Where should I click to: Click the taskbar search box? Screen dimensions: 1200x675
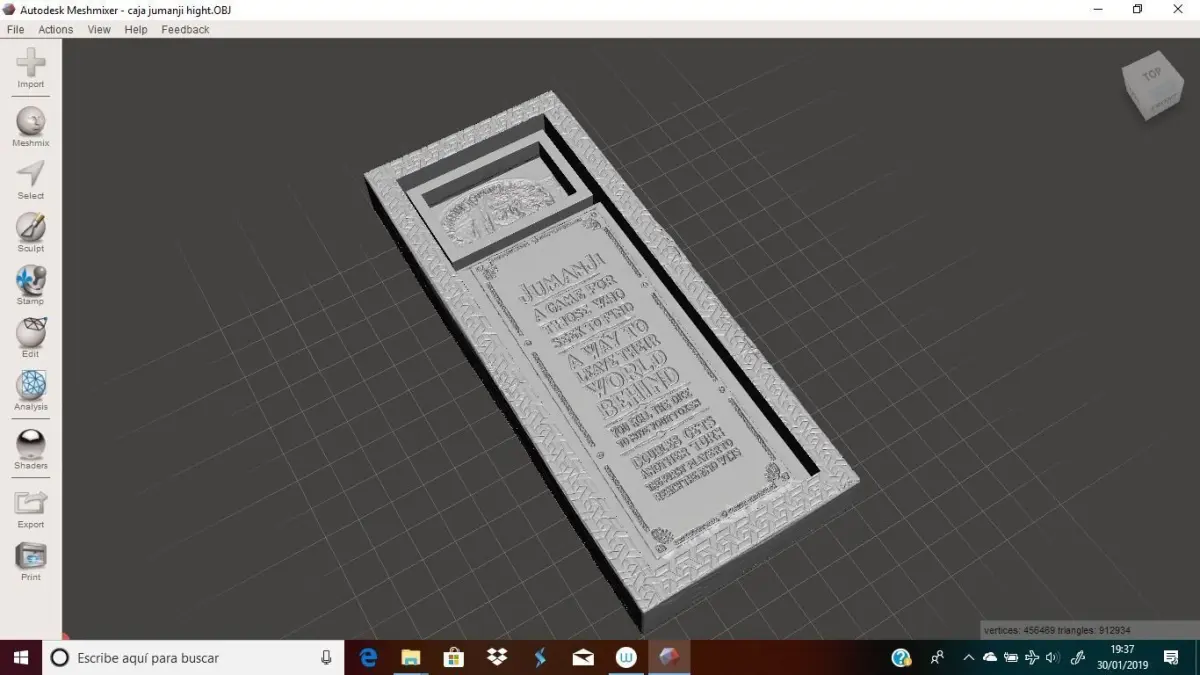pos(193,657)
